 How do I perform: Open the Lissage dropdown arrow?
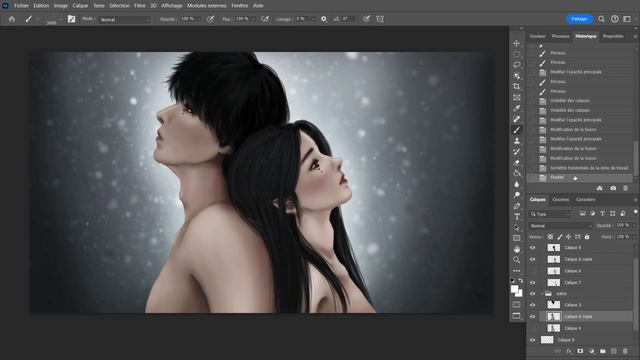pos(313,19)
